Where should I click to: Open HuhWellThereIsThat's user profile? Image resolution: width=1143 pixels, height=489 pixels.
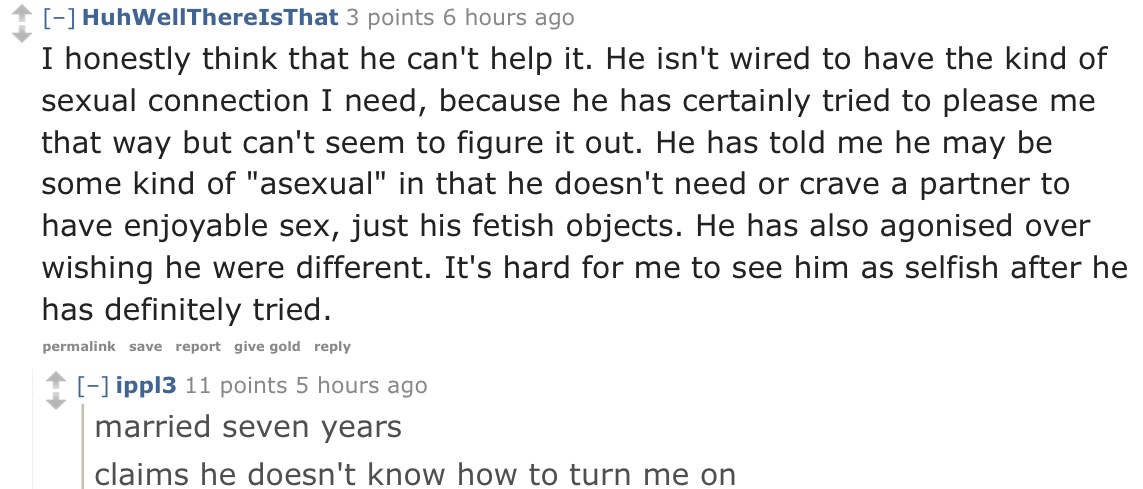coord(211,17)
